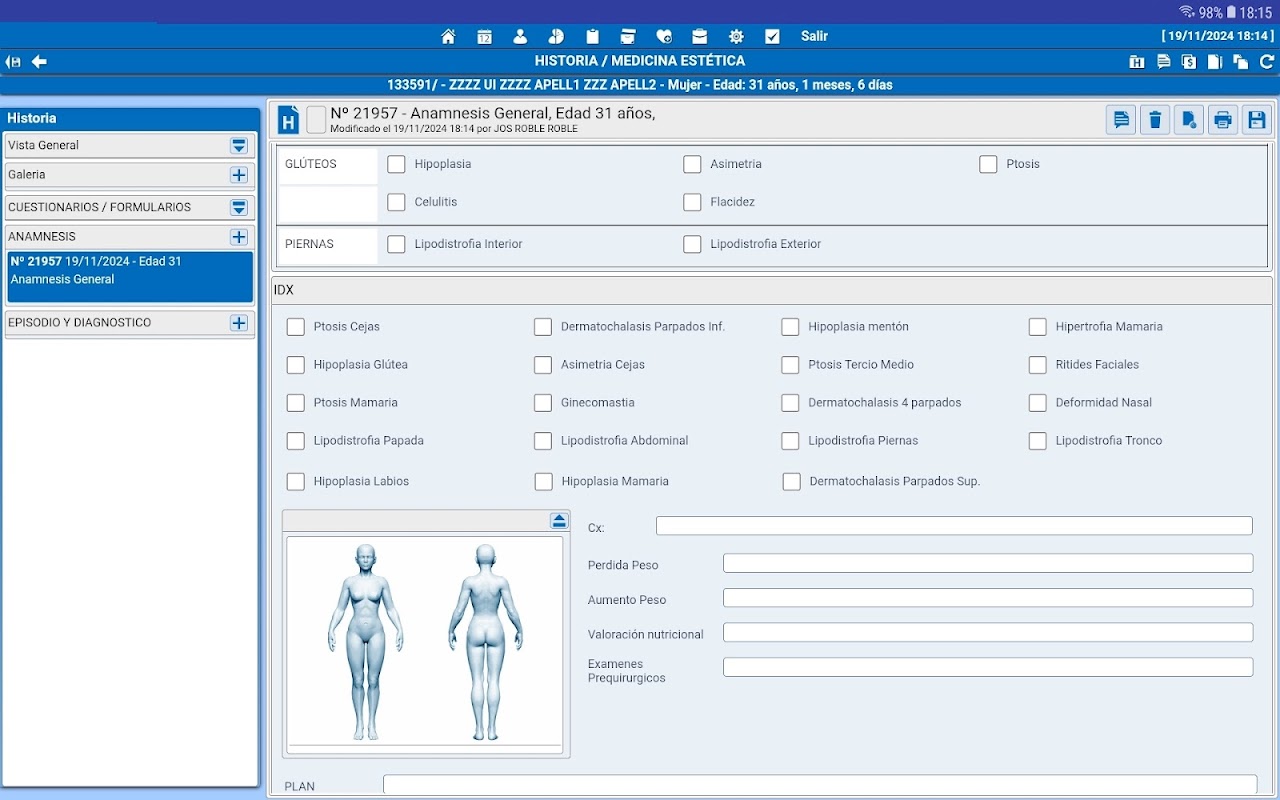Viewport: 1280px width, 800px height.
Task: Click the refresh arrow icon
Action: (1267, 62)
